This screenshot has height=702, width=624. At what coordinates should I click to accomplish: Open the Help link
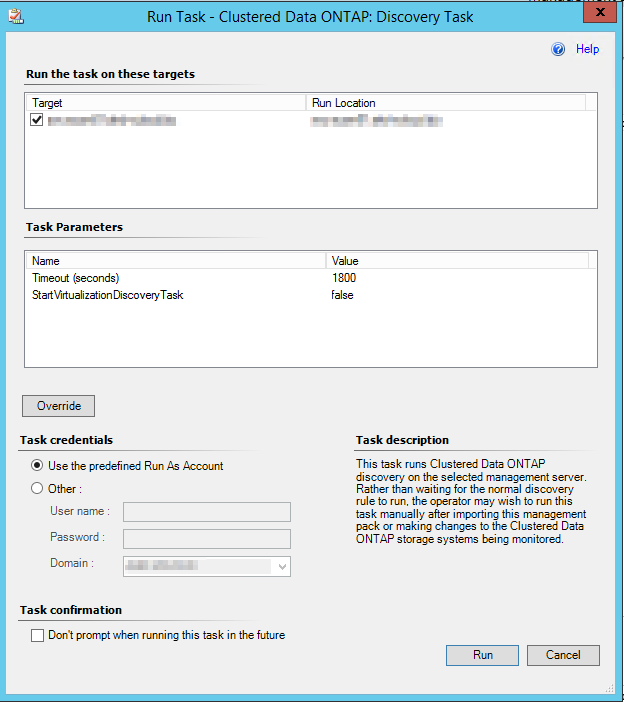(587, 49)
